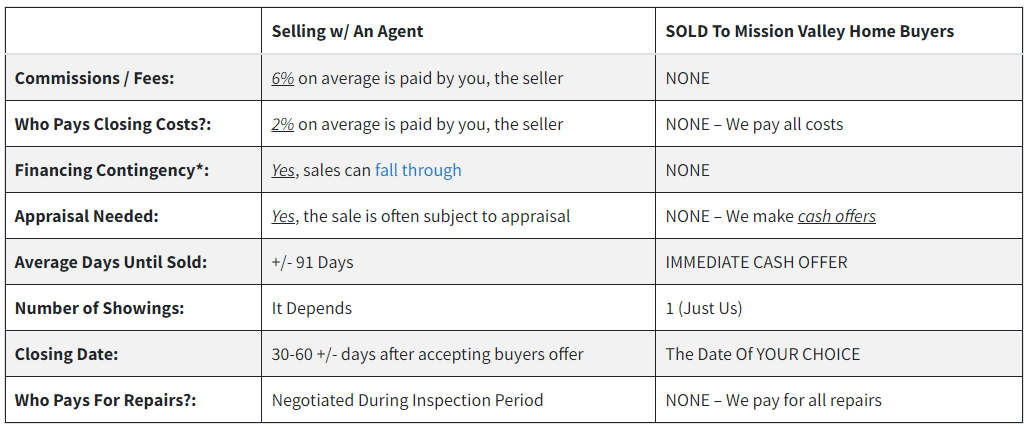This screenshot has width=1029, height=429.
Task: Open the "fall through" link
Action: [x=418, y=170]
